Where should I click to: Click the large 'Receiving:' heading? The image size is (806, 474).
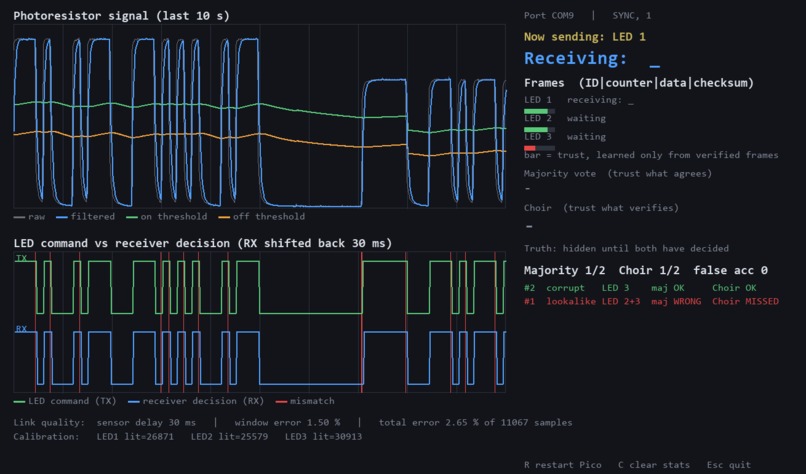(x=576, y=58)
